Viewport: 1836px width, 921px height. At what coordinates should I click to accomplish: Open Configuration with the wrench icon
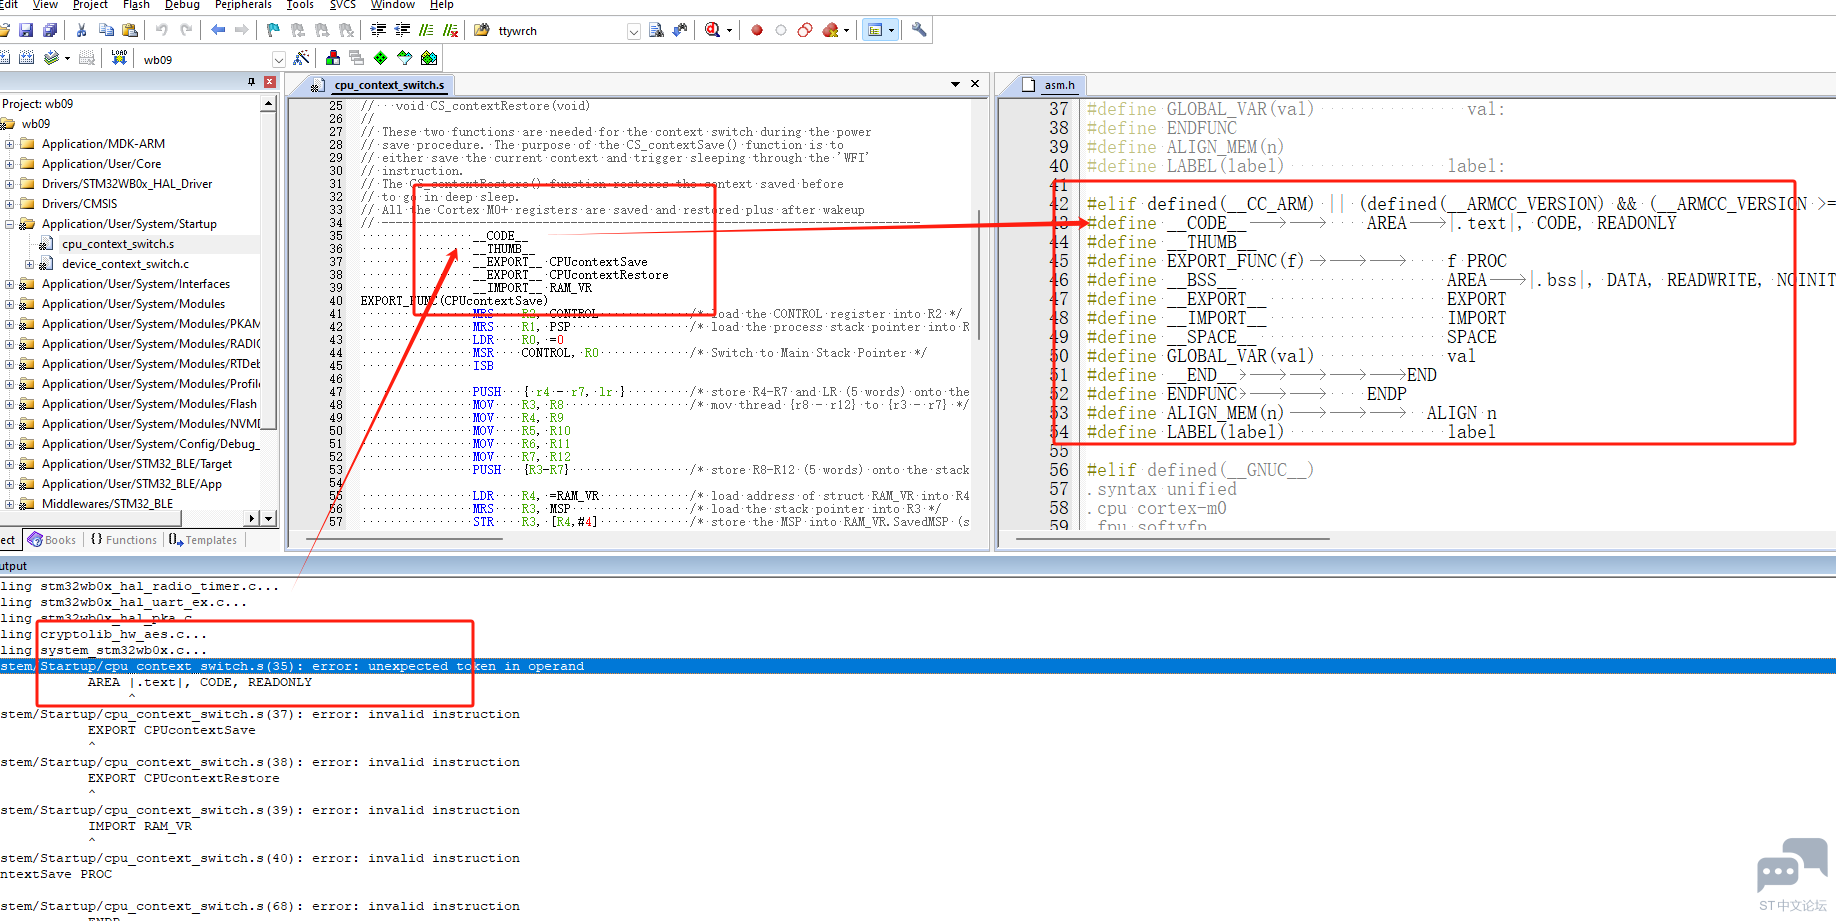point(919,30)
